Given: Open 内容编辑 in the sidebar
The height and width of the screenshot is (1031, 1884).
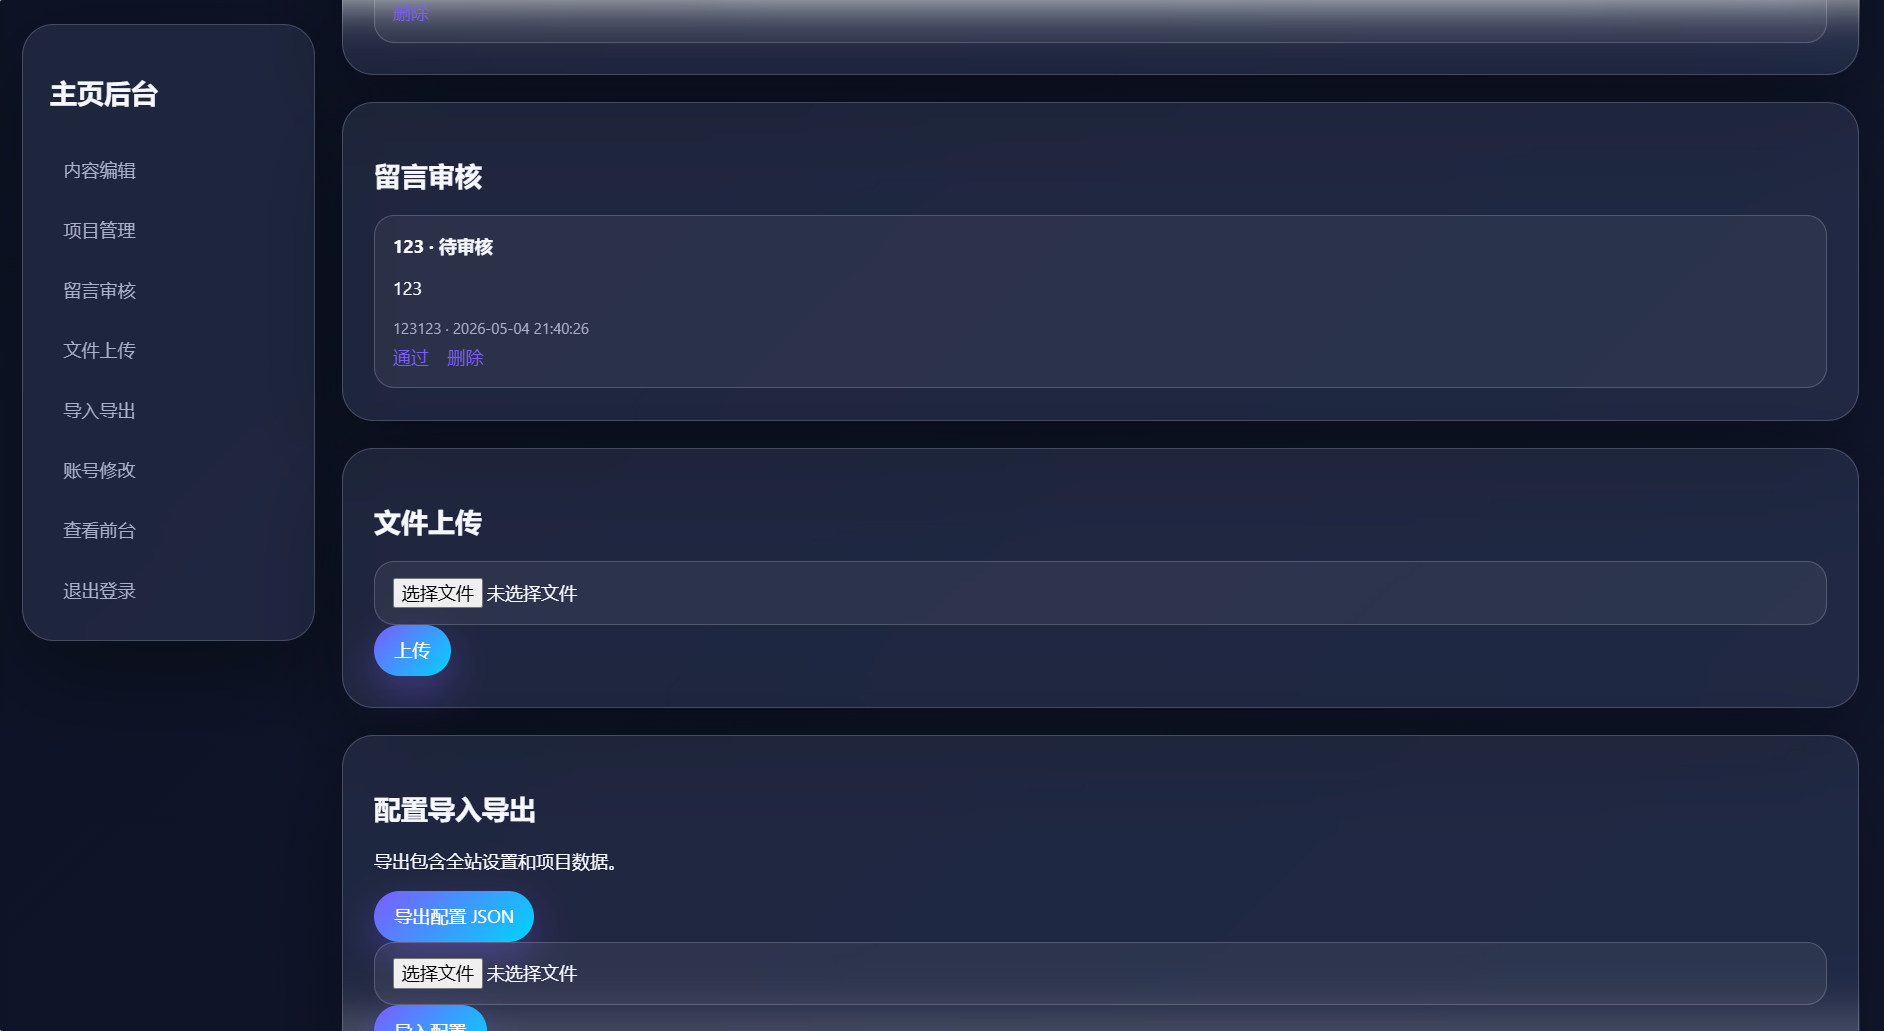Looking at the screenshot, I should click(x=99, y=171).
